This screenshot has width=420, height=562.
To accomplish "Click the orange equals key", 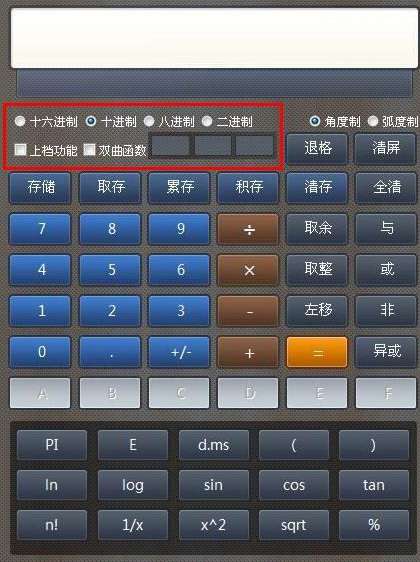I will pyautogui.click(x=317, y=352).
